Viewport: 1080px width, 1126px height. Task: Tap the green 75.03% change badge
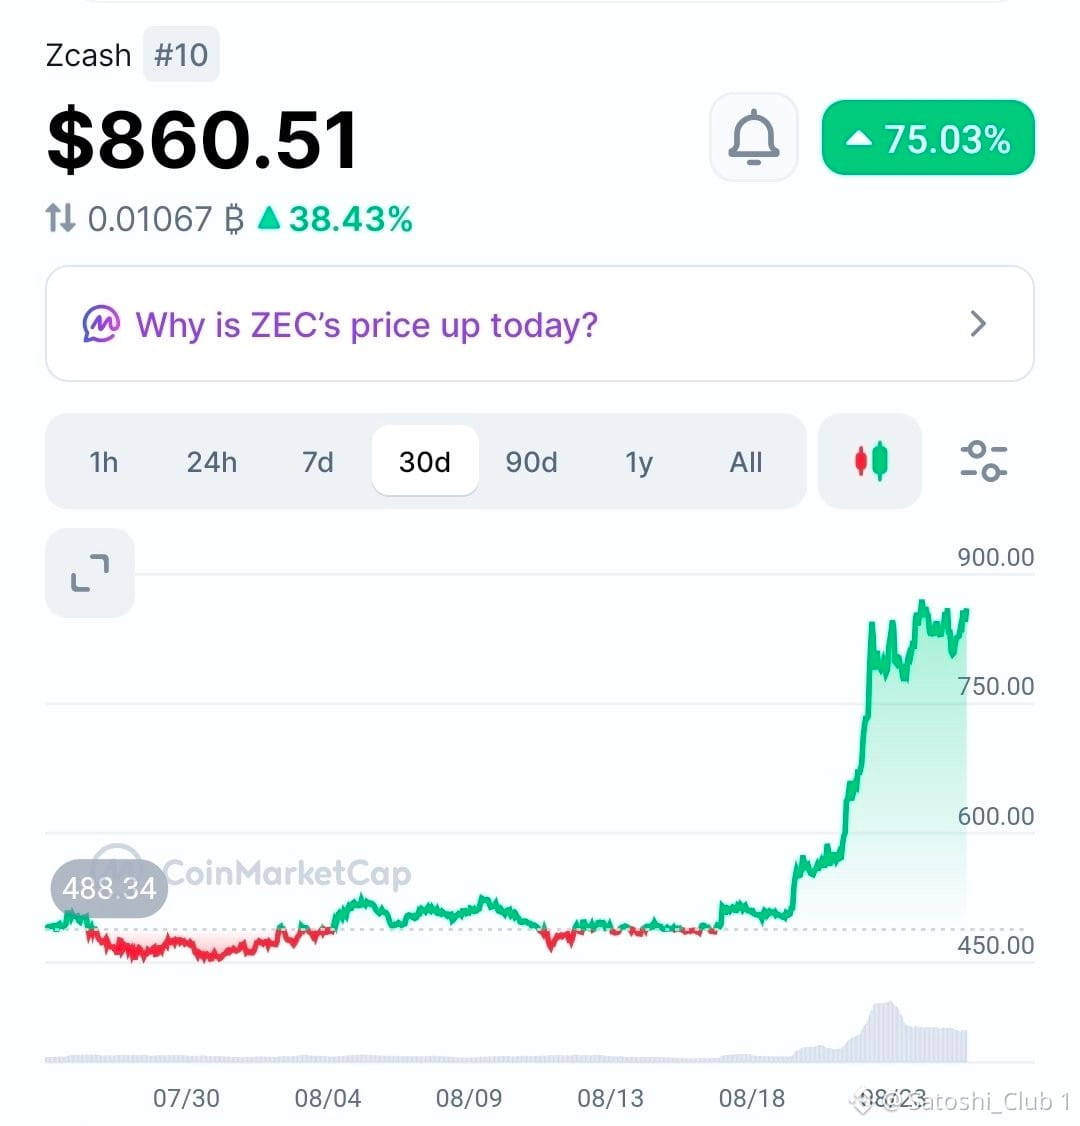point(928,138)
